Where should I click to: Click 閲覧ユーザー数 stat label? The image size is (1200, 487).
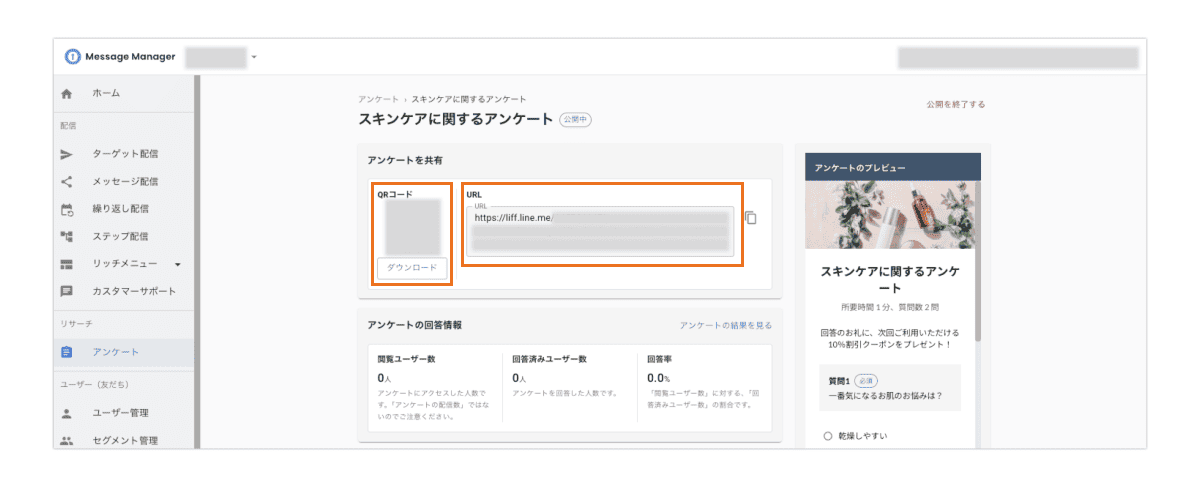point(406,357)
